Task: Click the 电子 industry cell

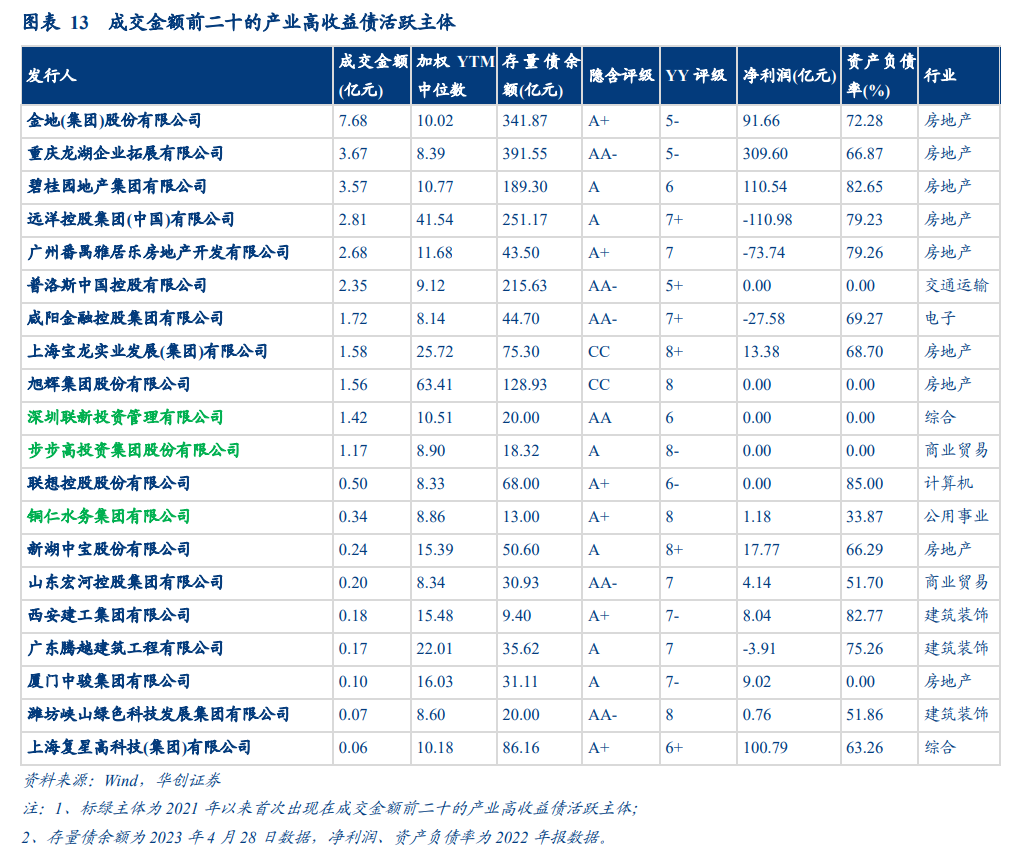Action: coord(940,318)
